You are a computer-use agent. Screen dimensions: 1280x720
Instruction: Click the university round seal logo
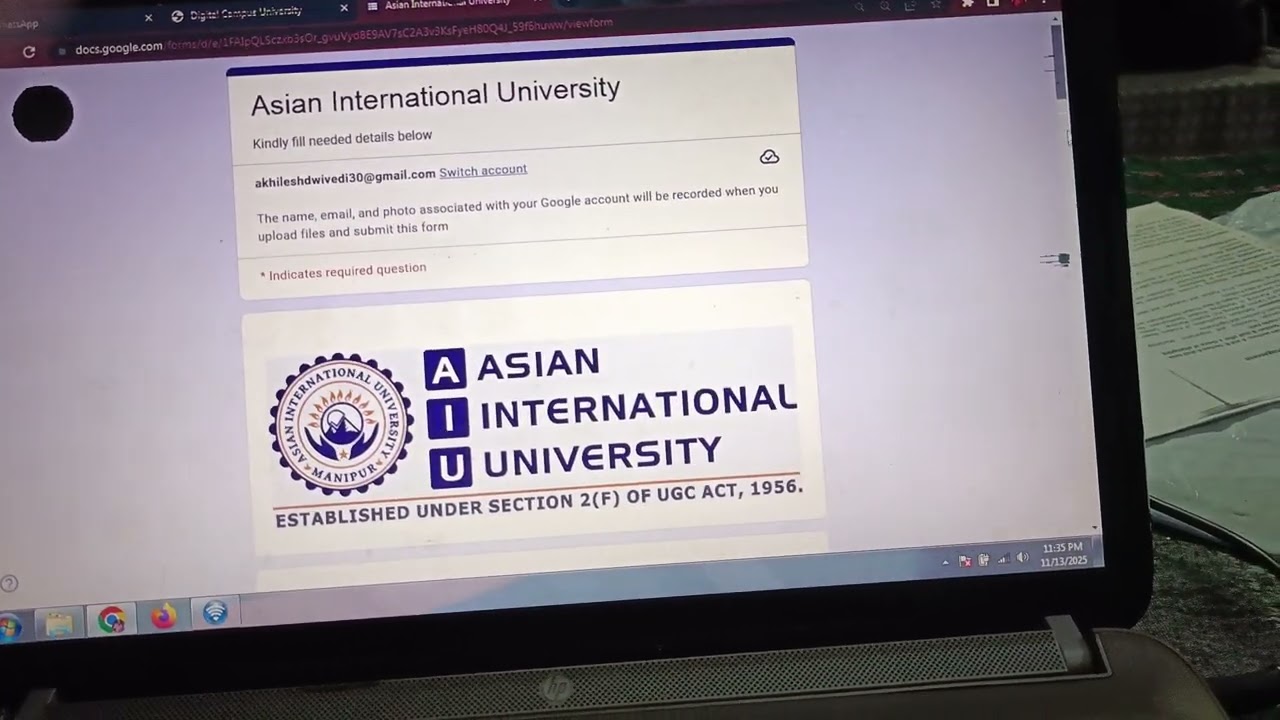341,424
